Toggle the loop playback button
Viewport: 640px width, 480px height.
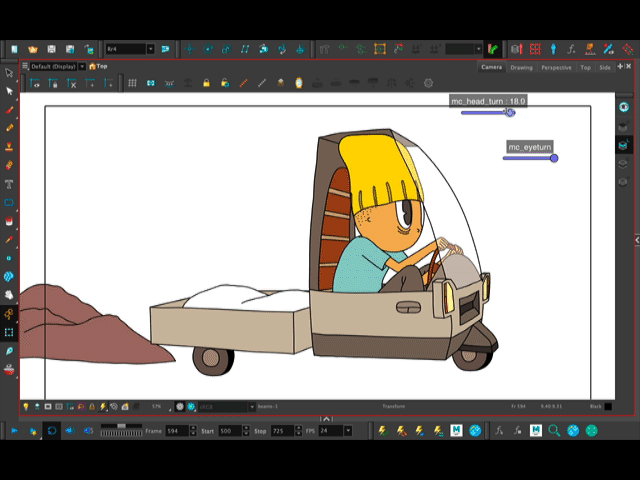[52, 430]
